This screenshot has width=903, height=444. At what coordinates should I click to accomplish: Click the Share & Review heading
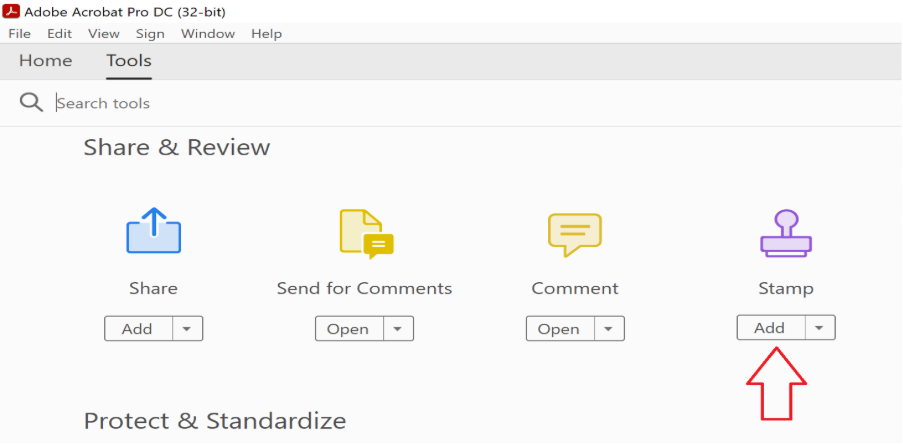177,148
